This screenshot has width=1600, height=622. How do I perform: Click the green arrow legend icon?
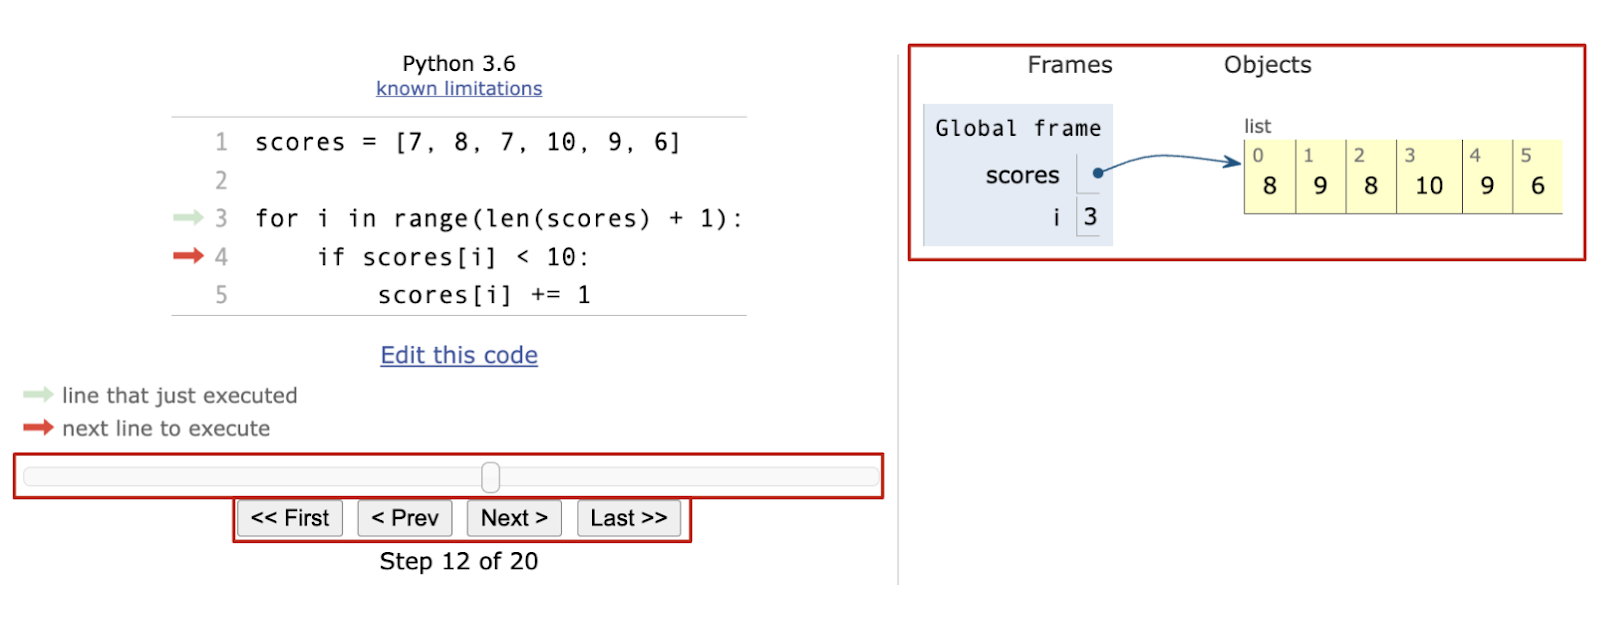38,395
